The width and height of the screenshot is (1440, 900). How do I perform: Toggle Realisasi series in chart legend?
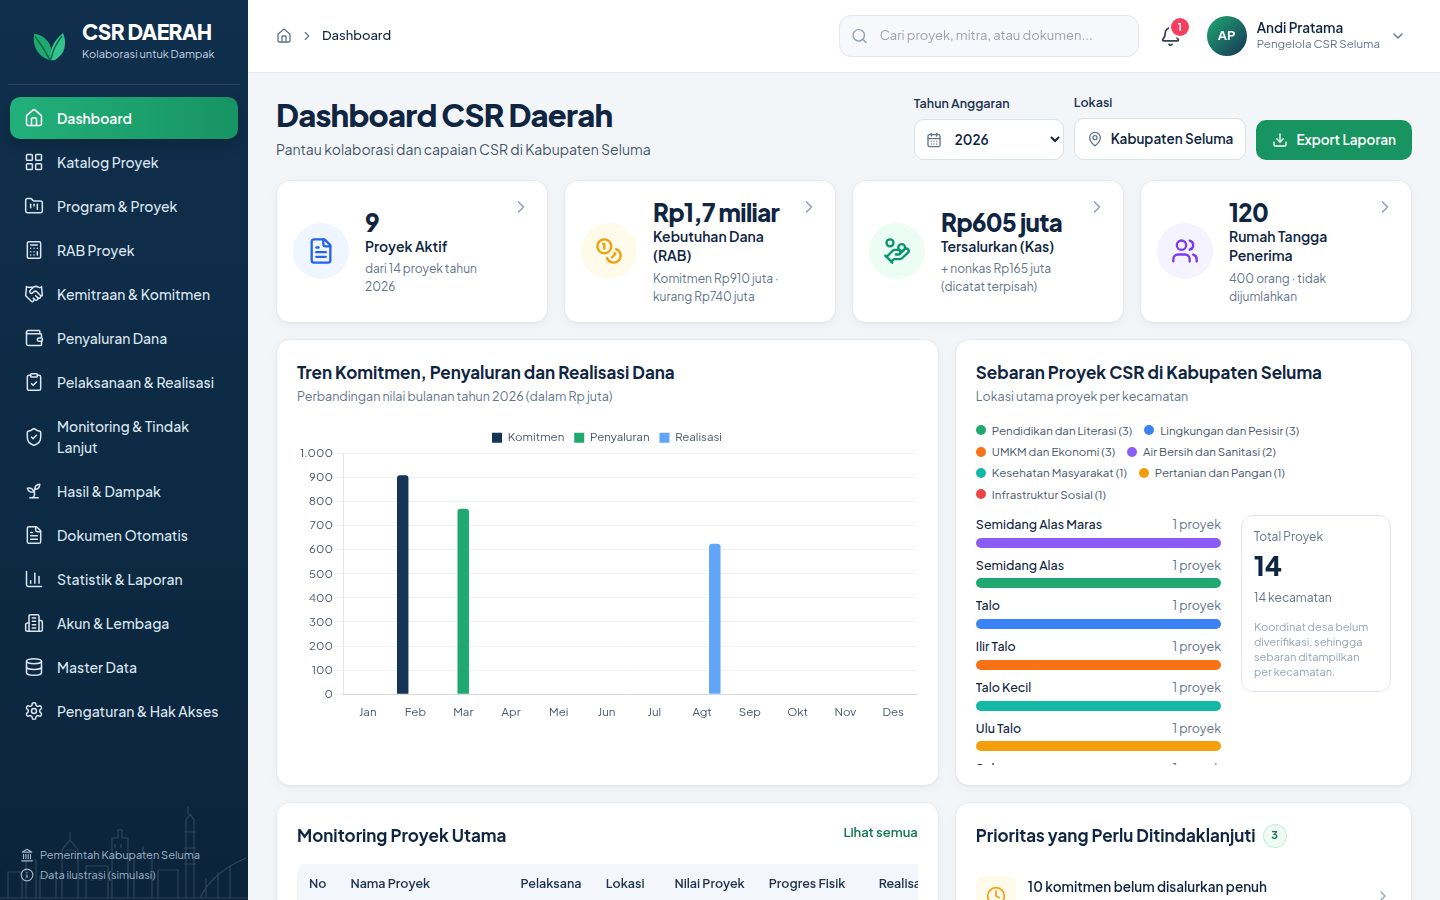pos(691,437)
